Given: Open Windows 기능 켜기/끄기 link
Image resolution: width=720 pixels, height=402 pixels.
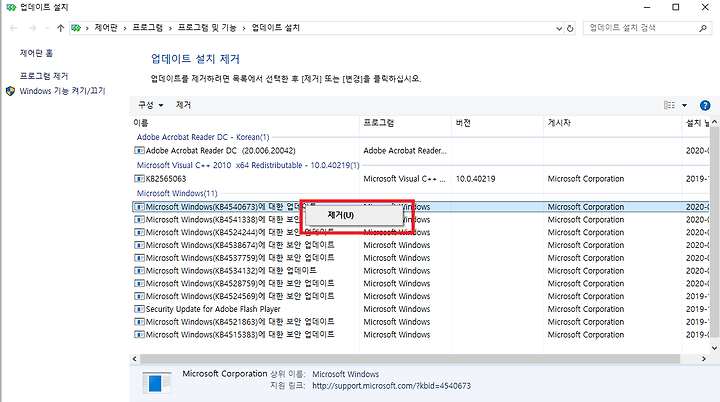Looking at the screenshot, I should [62, 91].
